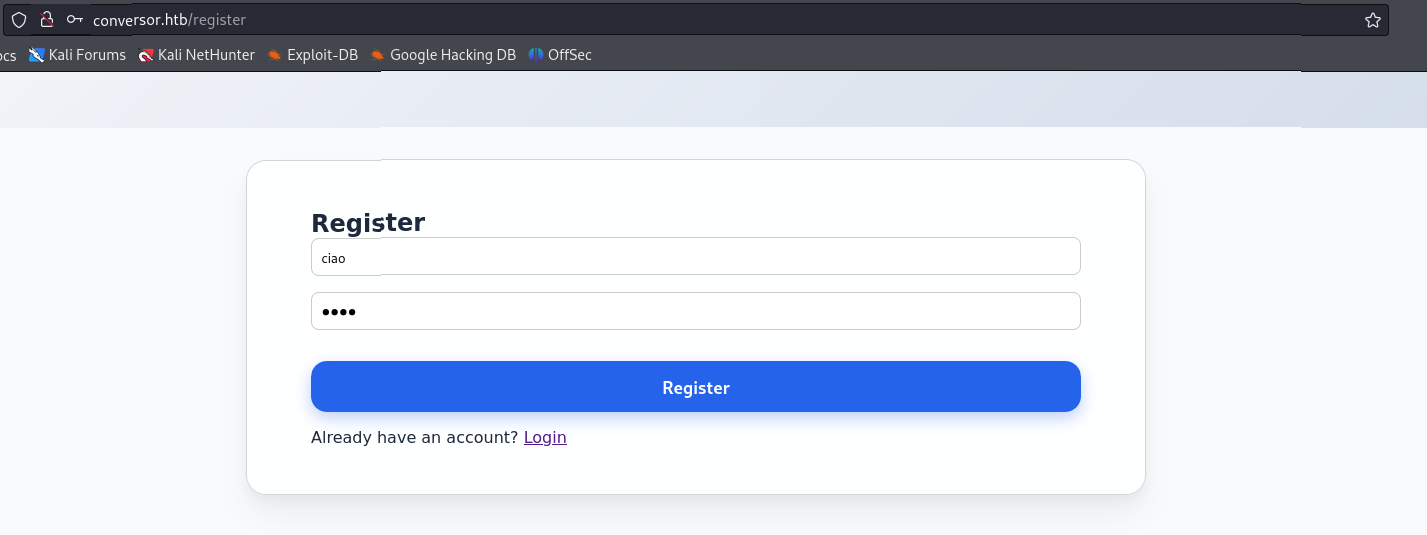This screenshot has width=1427, height=535.
Task: Click the Exploit-DB bookmark favicon
Action: click(x=274, y=55)
